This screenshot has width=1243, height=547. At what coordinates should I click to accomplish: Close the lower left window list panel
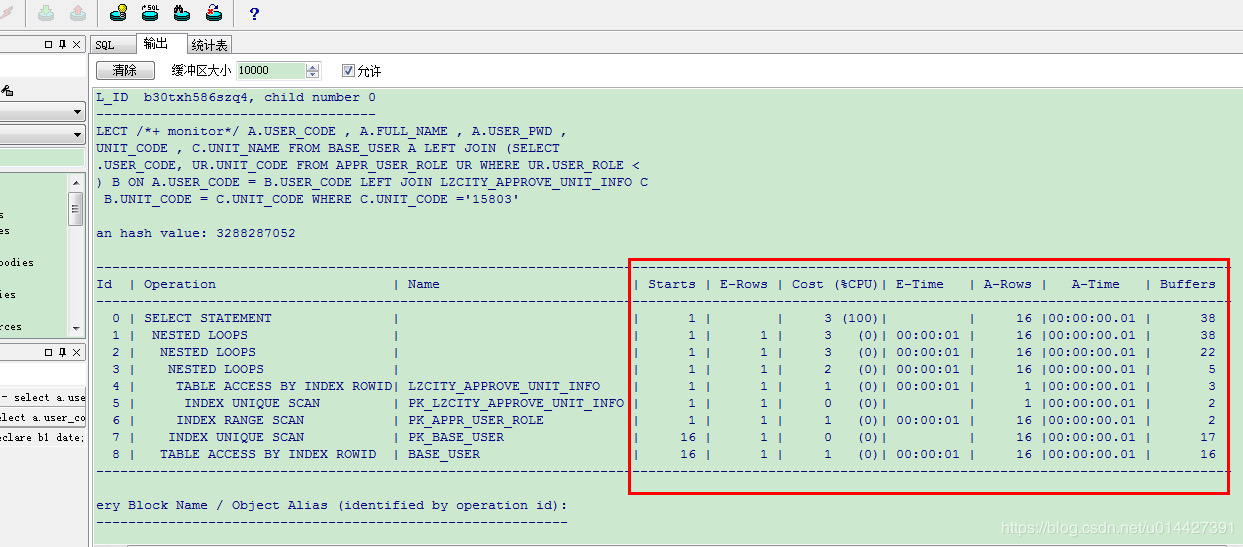click(76, 352)
